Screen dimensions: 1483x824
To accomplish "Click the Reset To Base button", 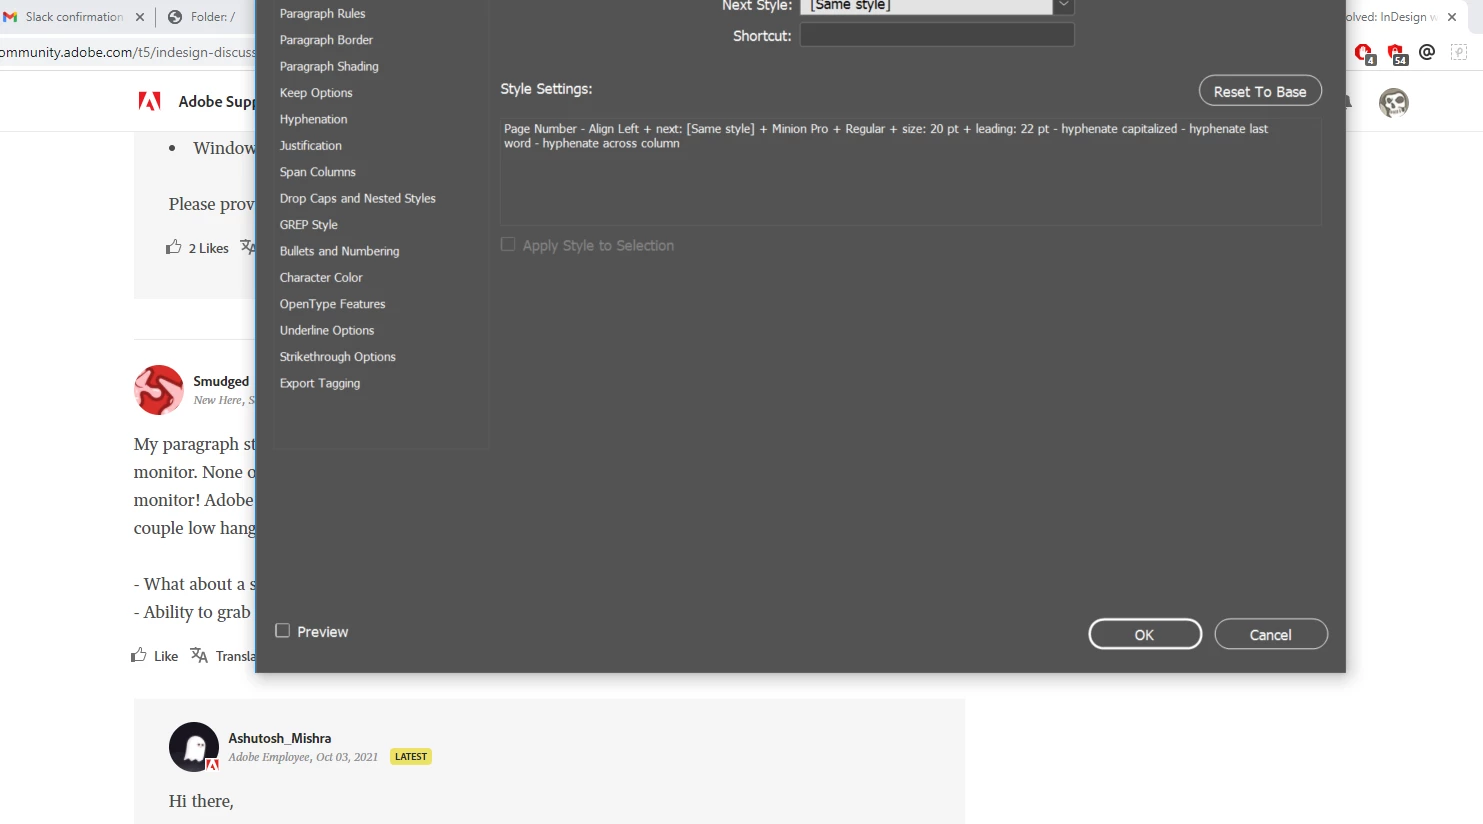I will pyautogui.click(x=1260, y=91).
